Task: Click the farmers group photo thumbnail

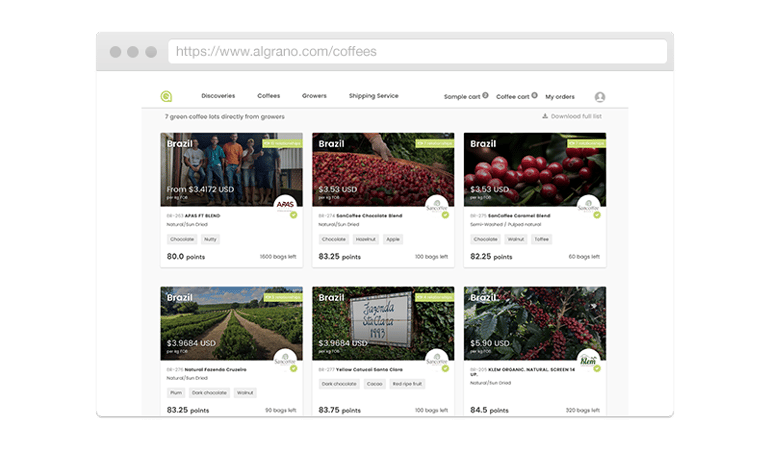Action: (x=231, y=170)
